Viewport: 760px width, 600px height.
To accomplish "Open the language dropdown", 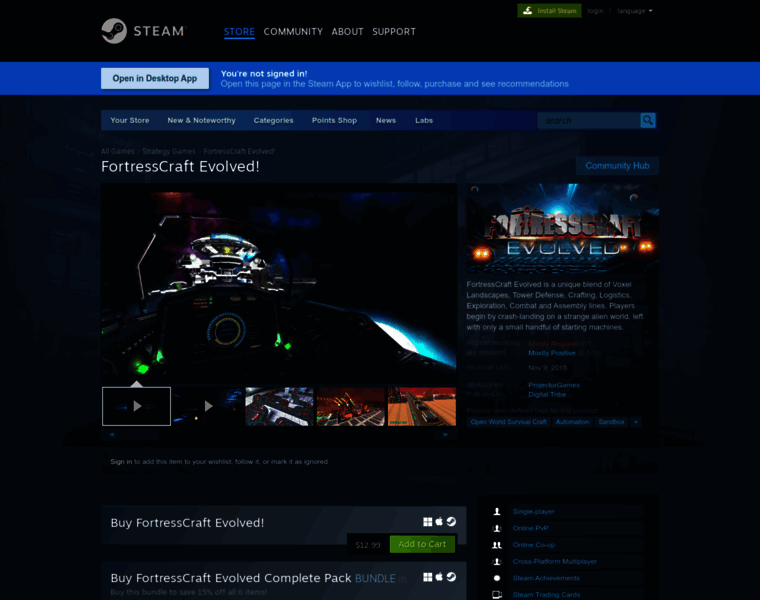I will click(634, 11).
